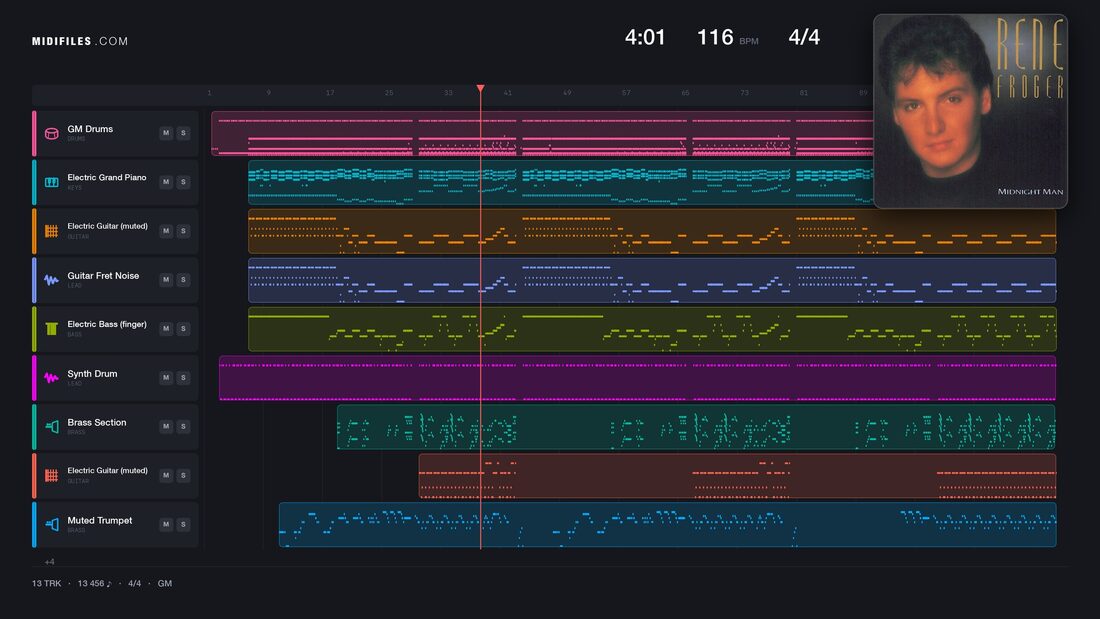Click the Synth Drum waveform icon
This screenshot has height=619, width=1100.
coord(51,378)
